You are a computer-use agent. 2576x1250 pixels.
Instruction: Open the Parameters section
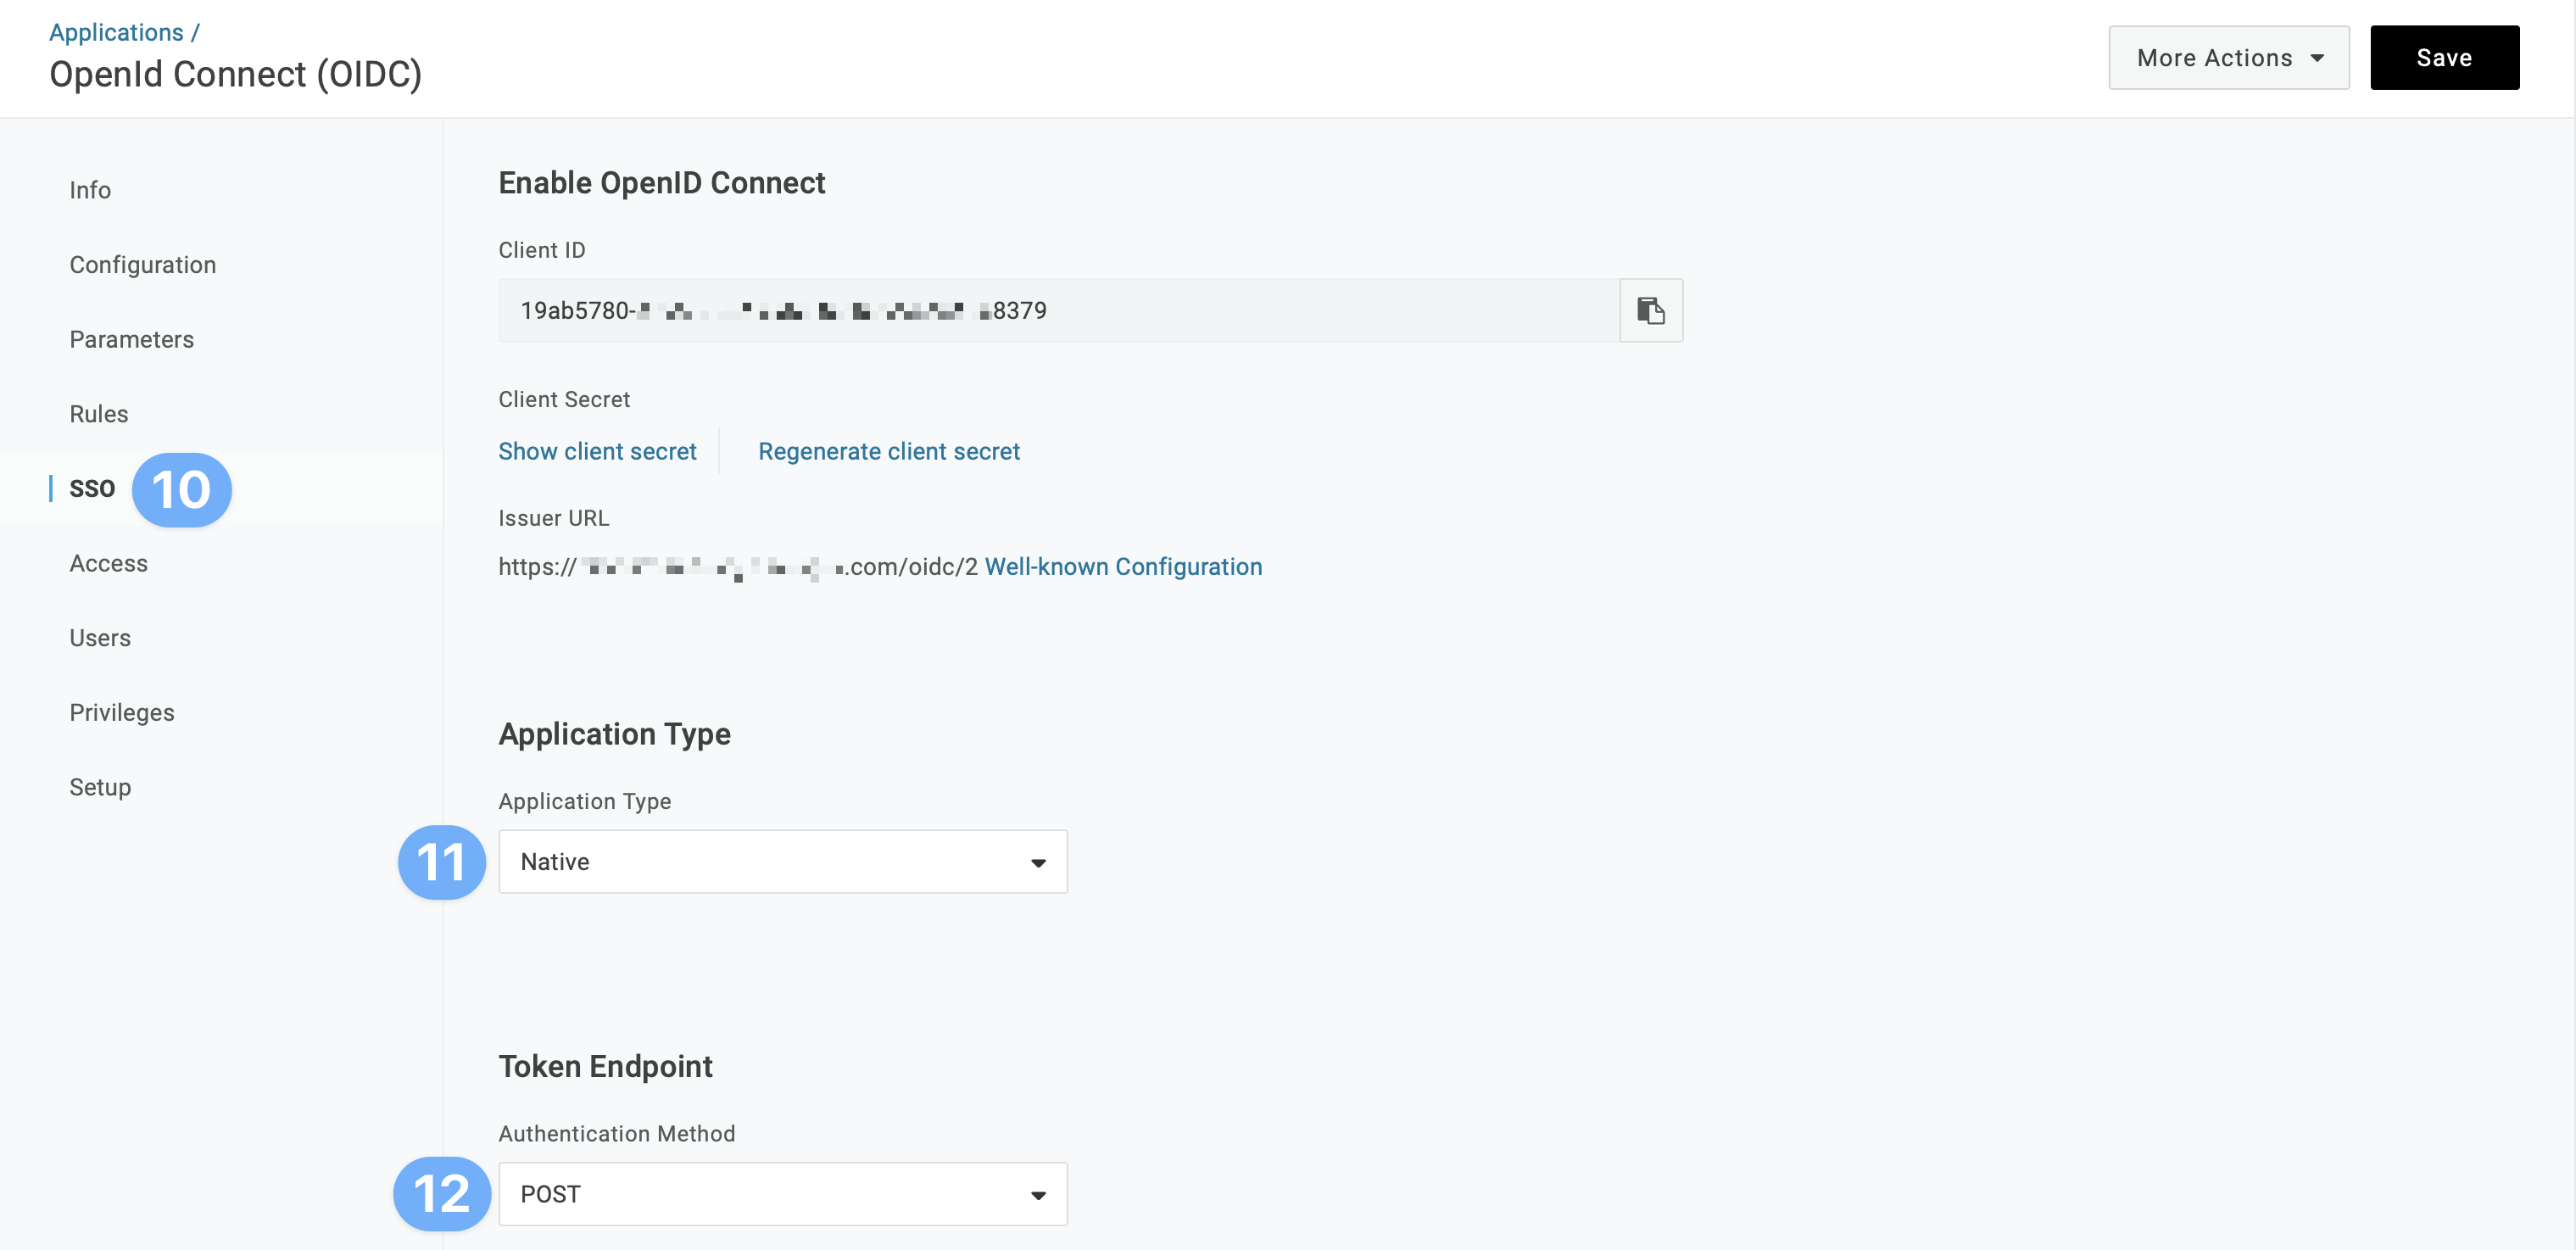pyautogui.click(x=132, y=340)
